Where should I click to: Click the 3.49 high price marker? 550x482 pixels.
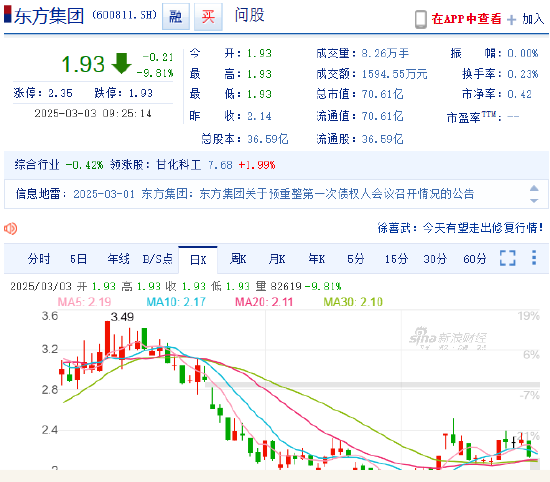pos(122,317)
